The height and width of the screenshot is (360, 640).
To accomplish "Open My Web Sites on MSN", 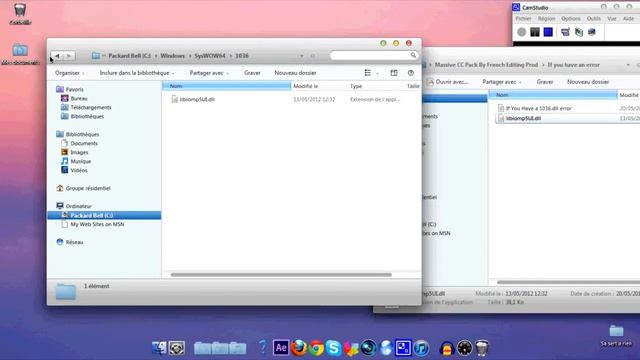I will click(97, 224).
